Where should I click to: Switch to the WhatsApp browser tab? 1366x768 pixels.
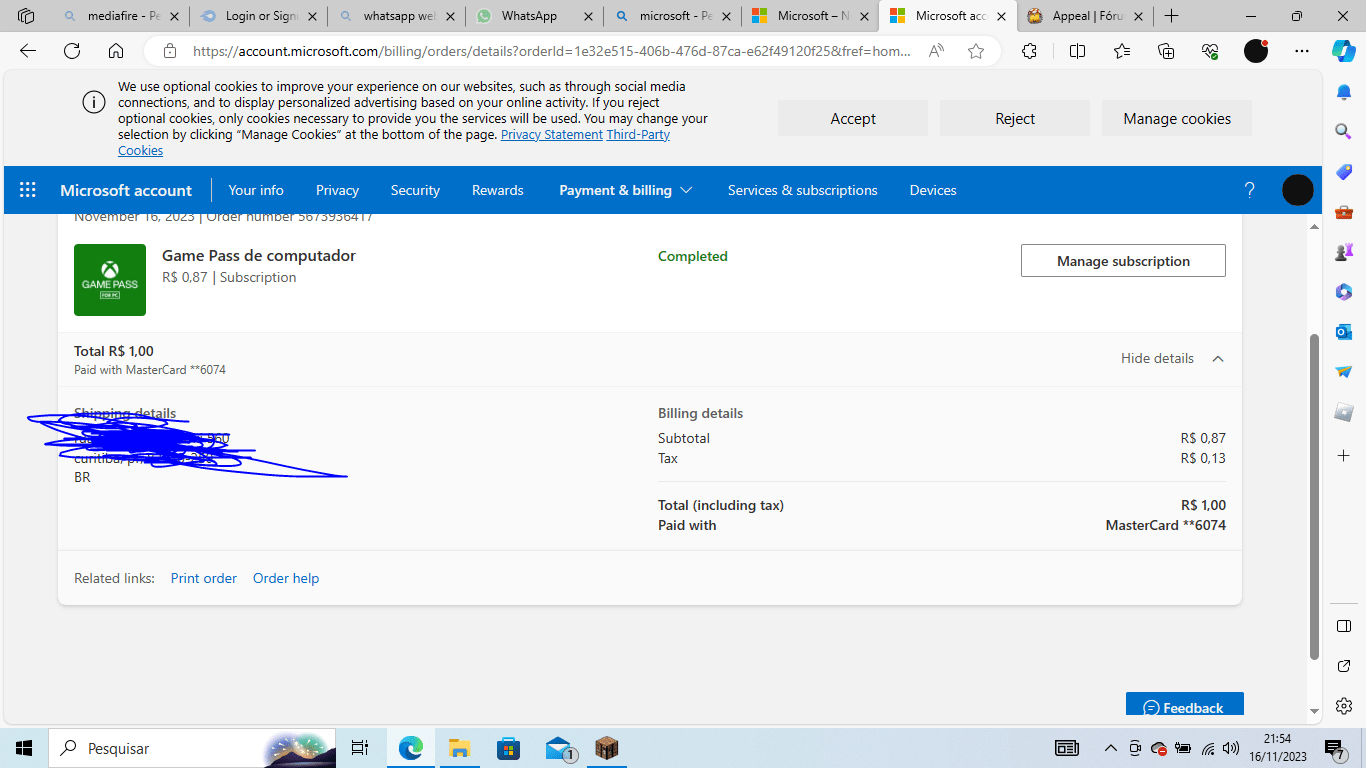pos(533,16)
